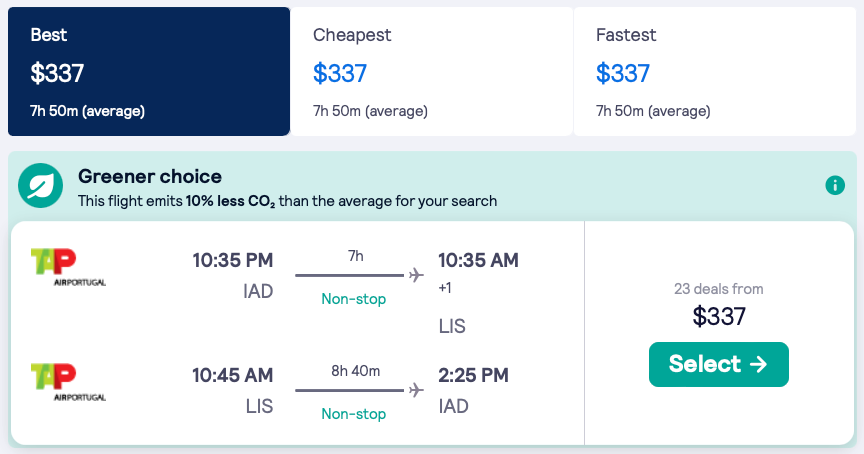Click the "23 deals from" text
Image resolution: width=864 pixels, height=454 pixels.
click(718, 289)
